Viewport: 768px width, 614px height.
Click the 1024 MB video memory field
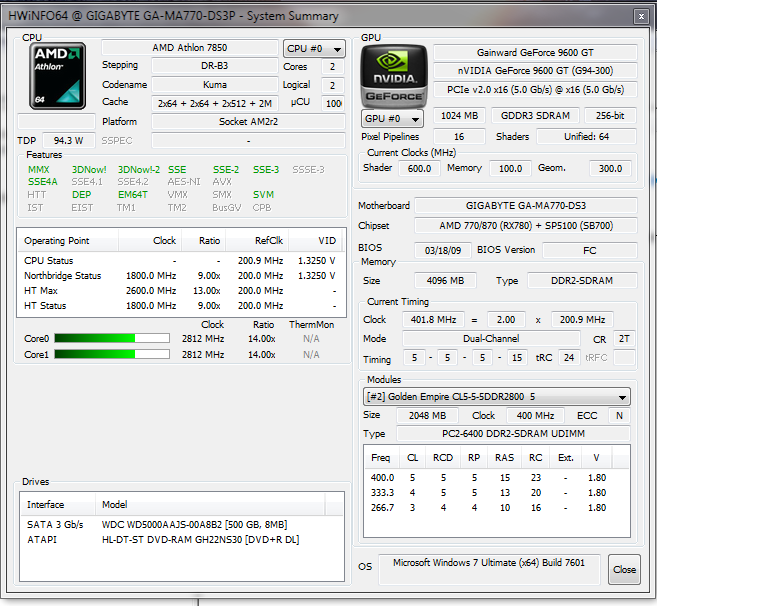coord(459,116)
